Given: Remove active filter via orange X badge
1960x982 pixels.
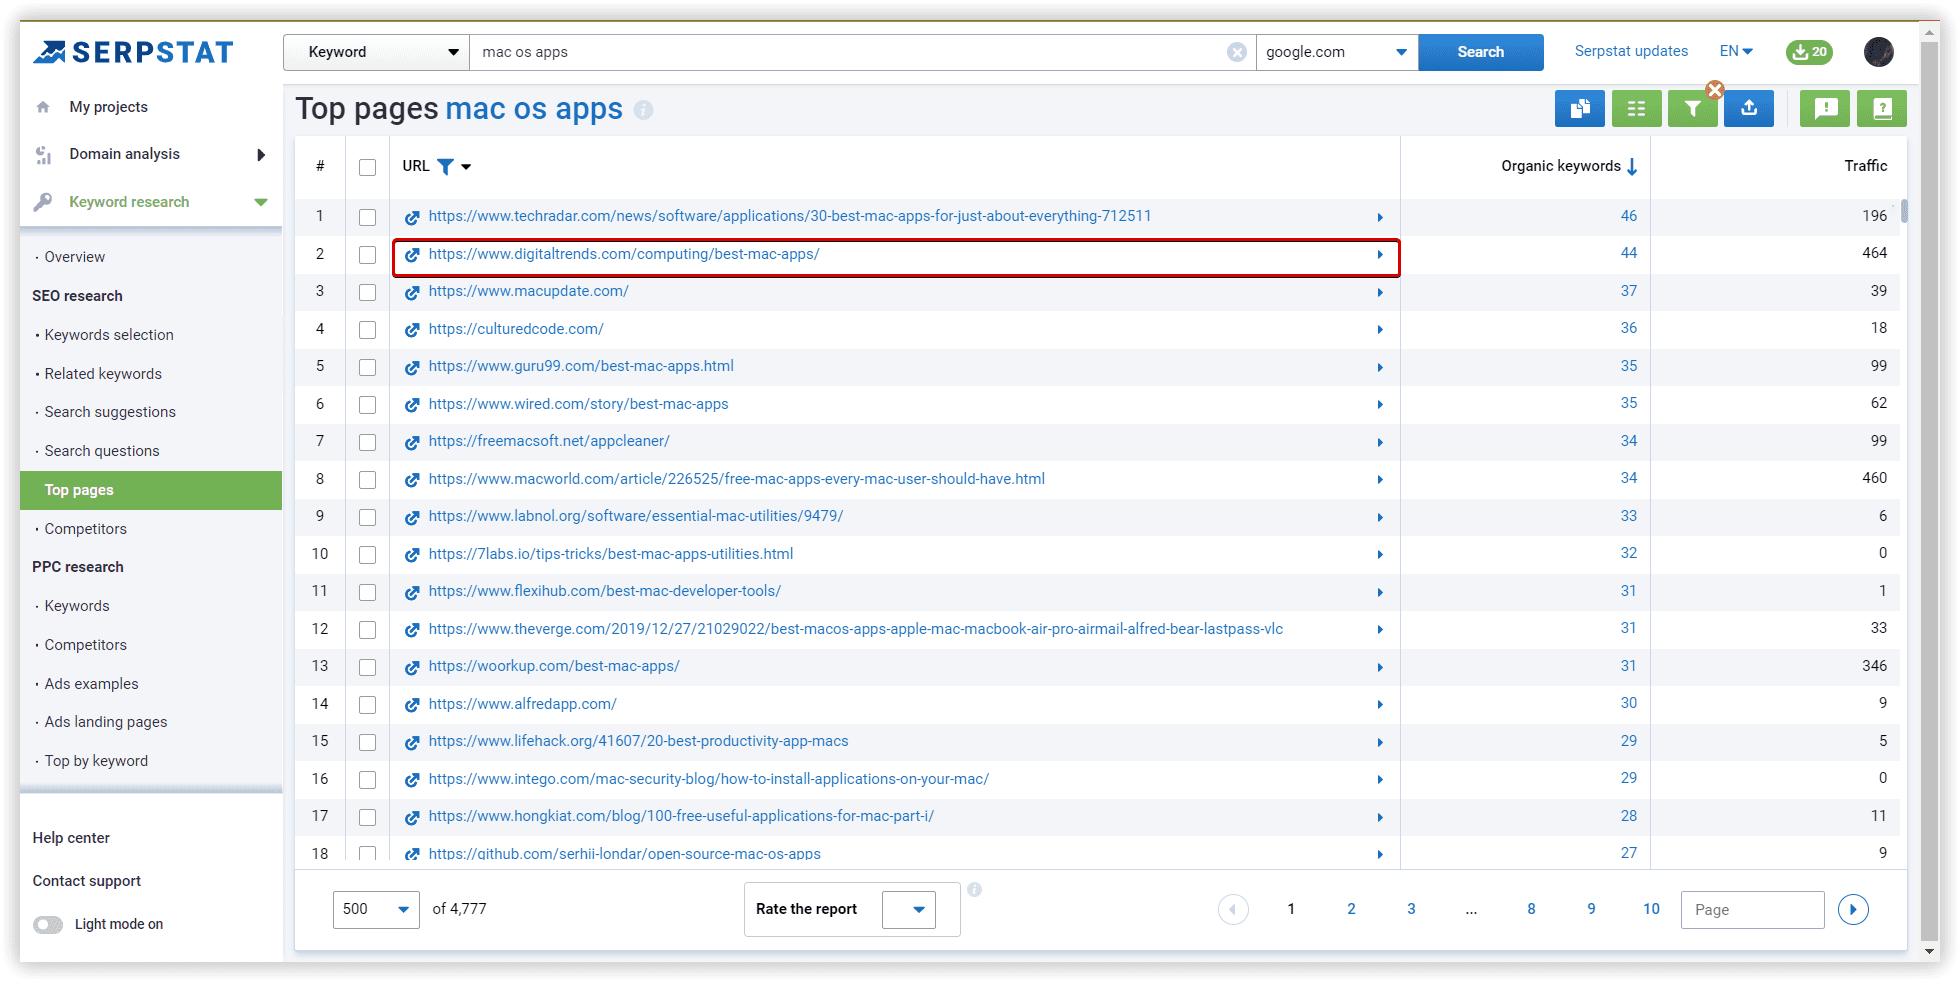Looking at the screenshot, I should pyautogui.click(x=1715, y=90).
